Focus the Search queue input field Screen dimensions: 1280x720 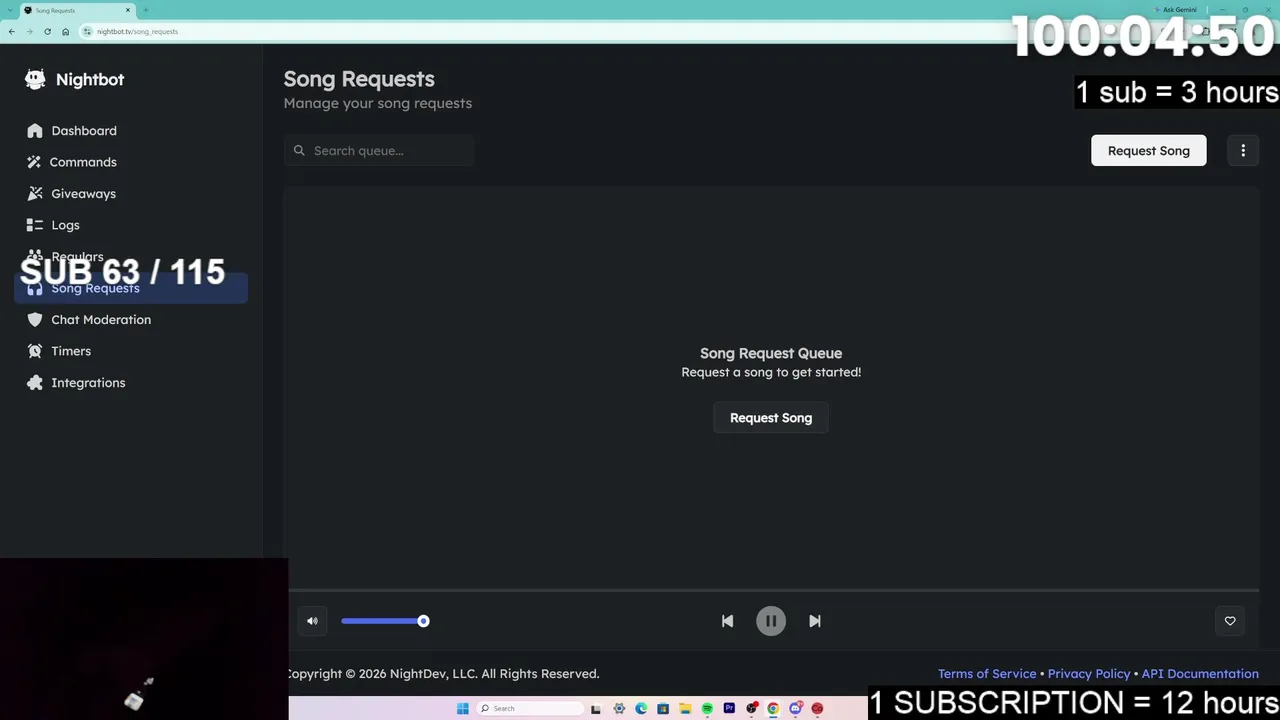tap(379, 151)
